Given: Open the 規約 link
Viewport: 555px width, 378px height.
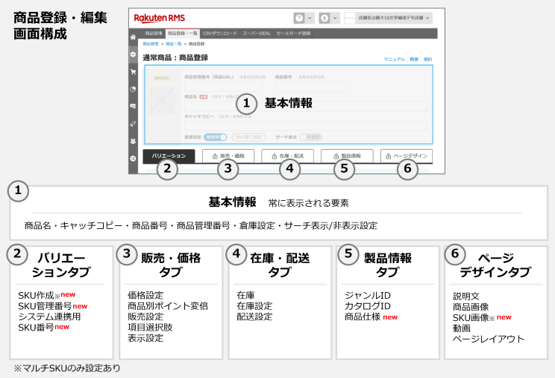Looking at the screenshot, I should [428, 59].
